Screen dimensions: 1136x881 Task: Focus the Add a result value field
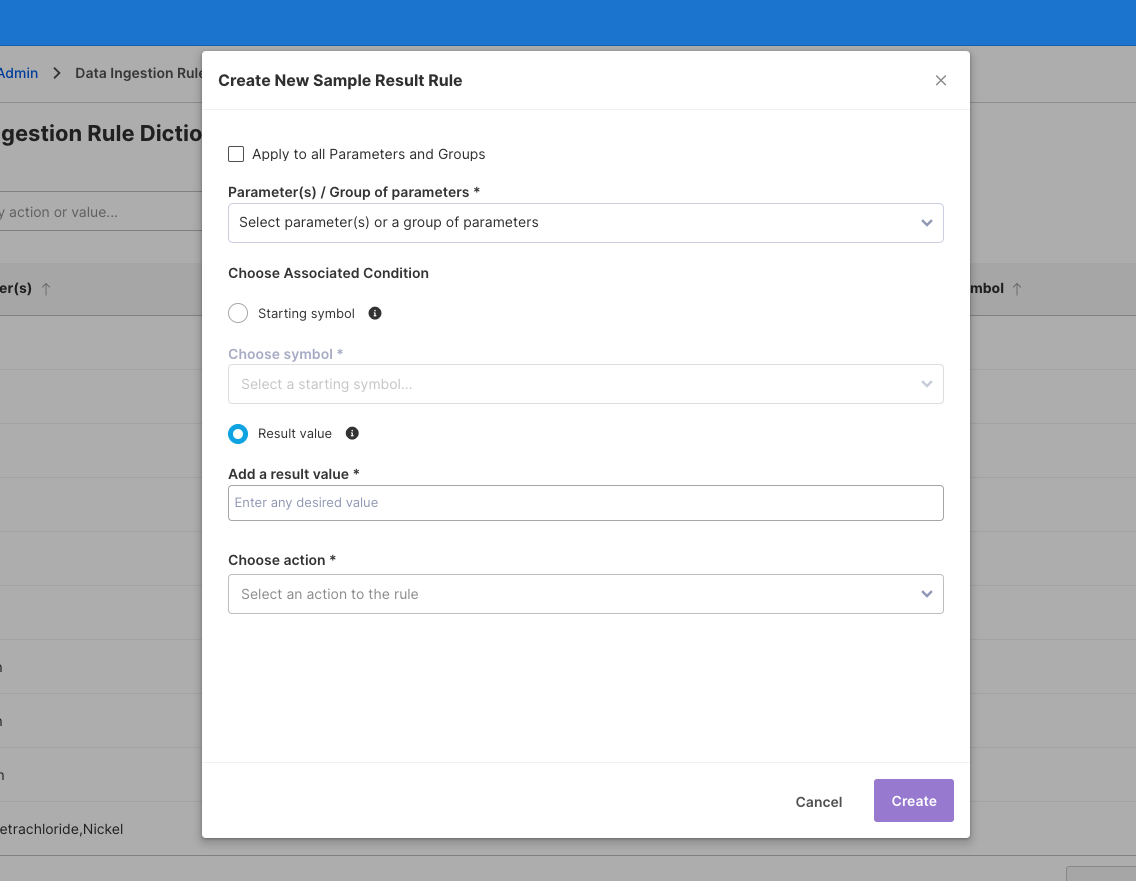coord(585,503)
